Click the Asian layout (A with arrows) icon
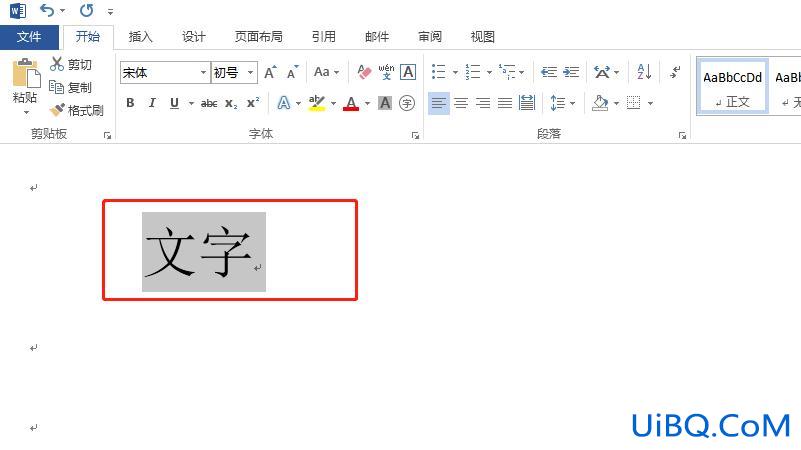Viewport: 801px width, 450px height. pyautogui.click(x=602, y=72)
